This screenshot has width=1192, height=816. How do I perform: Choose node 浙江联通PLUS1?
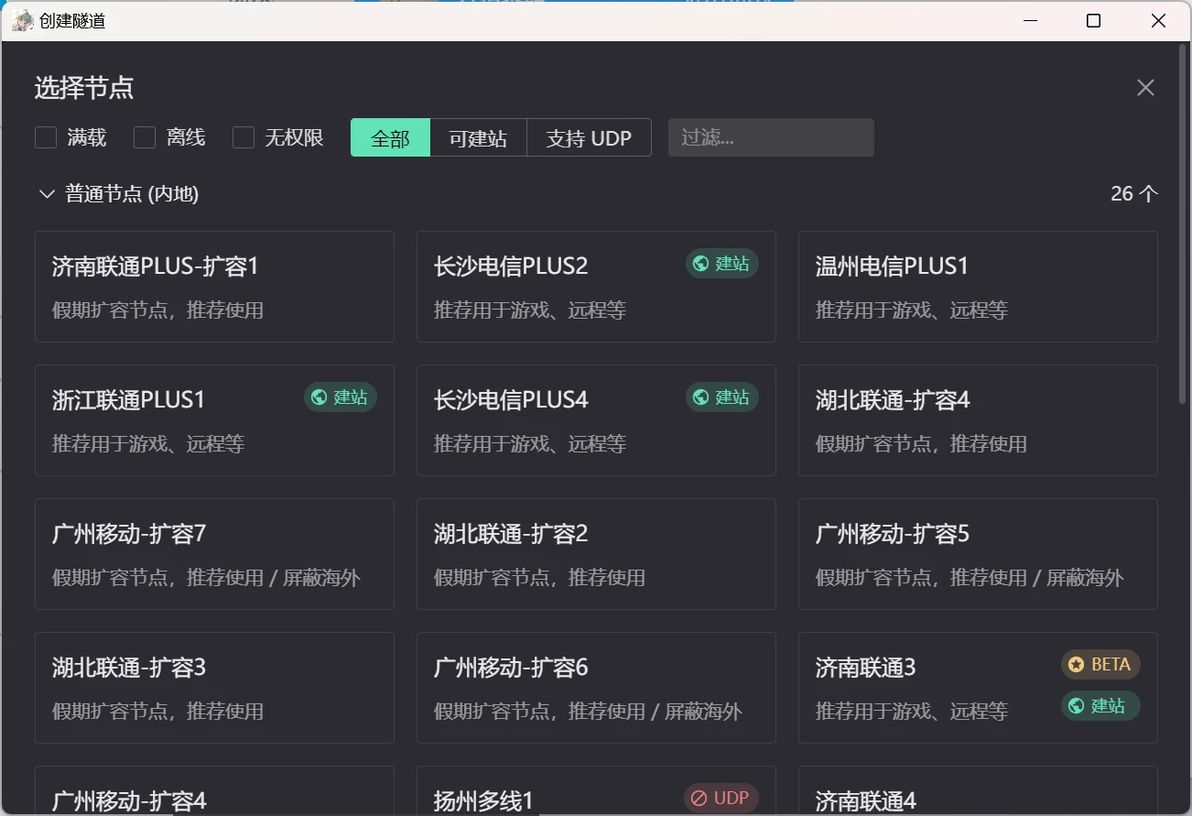click(x=214, y=421)
